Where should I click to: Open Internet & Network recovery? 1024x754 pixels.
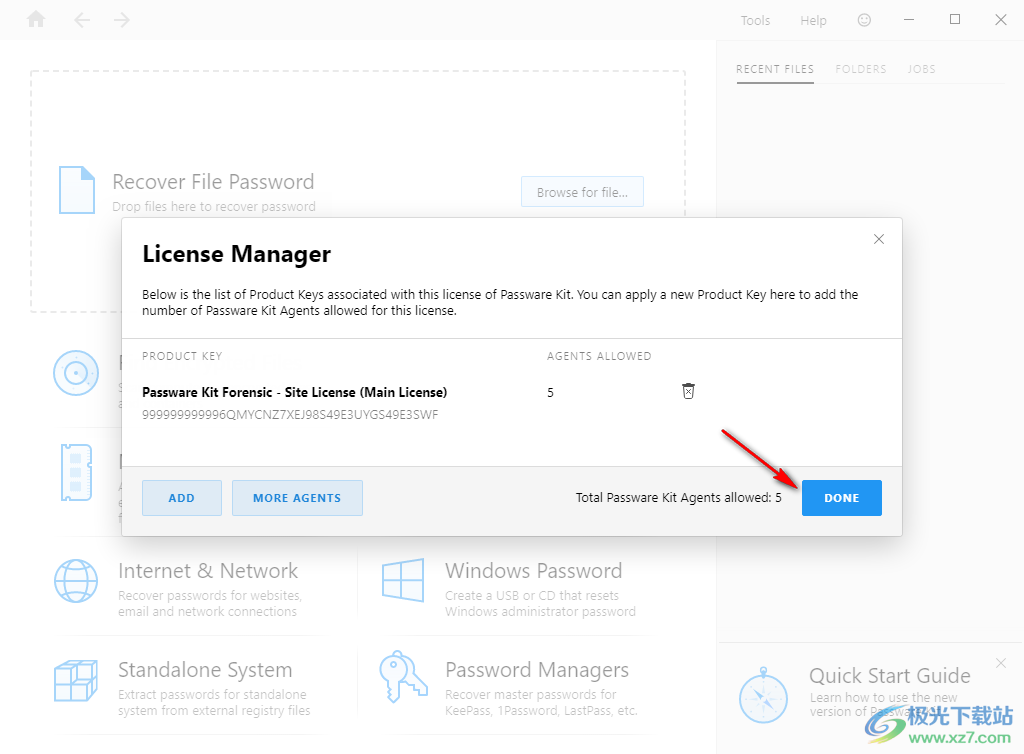click(x=208, y=570)
